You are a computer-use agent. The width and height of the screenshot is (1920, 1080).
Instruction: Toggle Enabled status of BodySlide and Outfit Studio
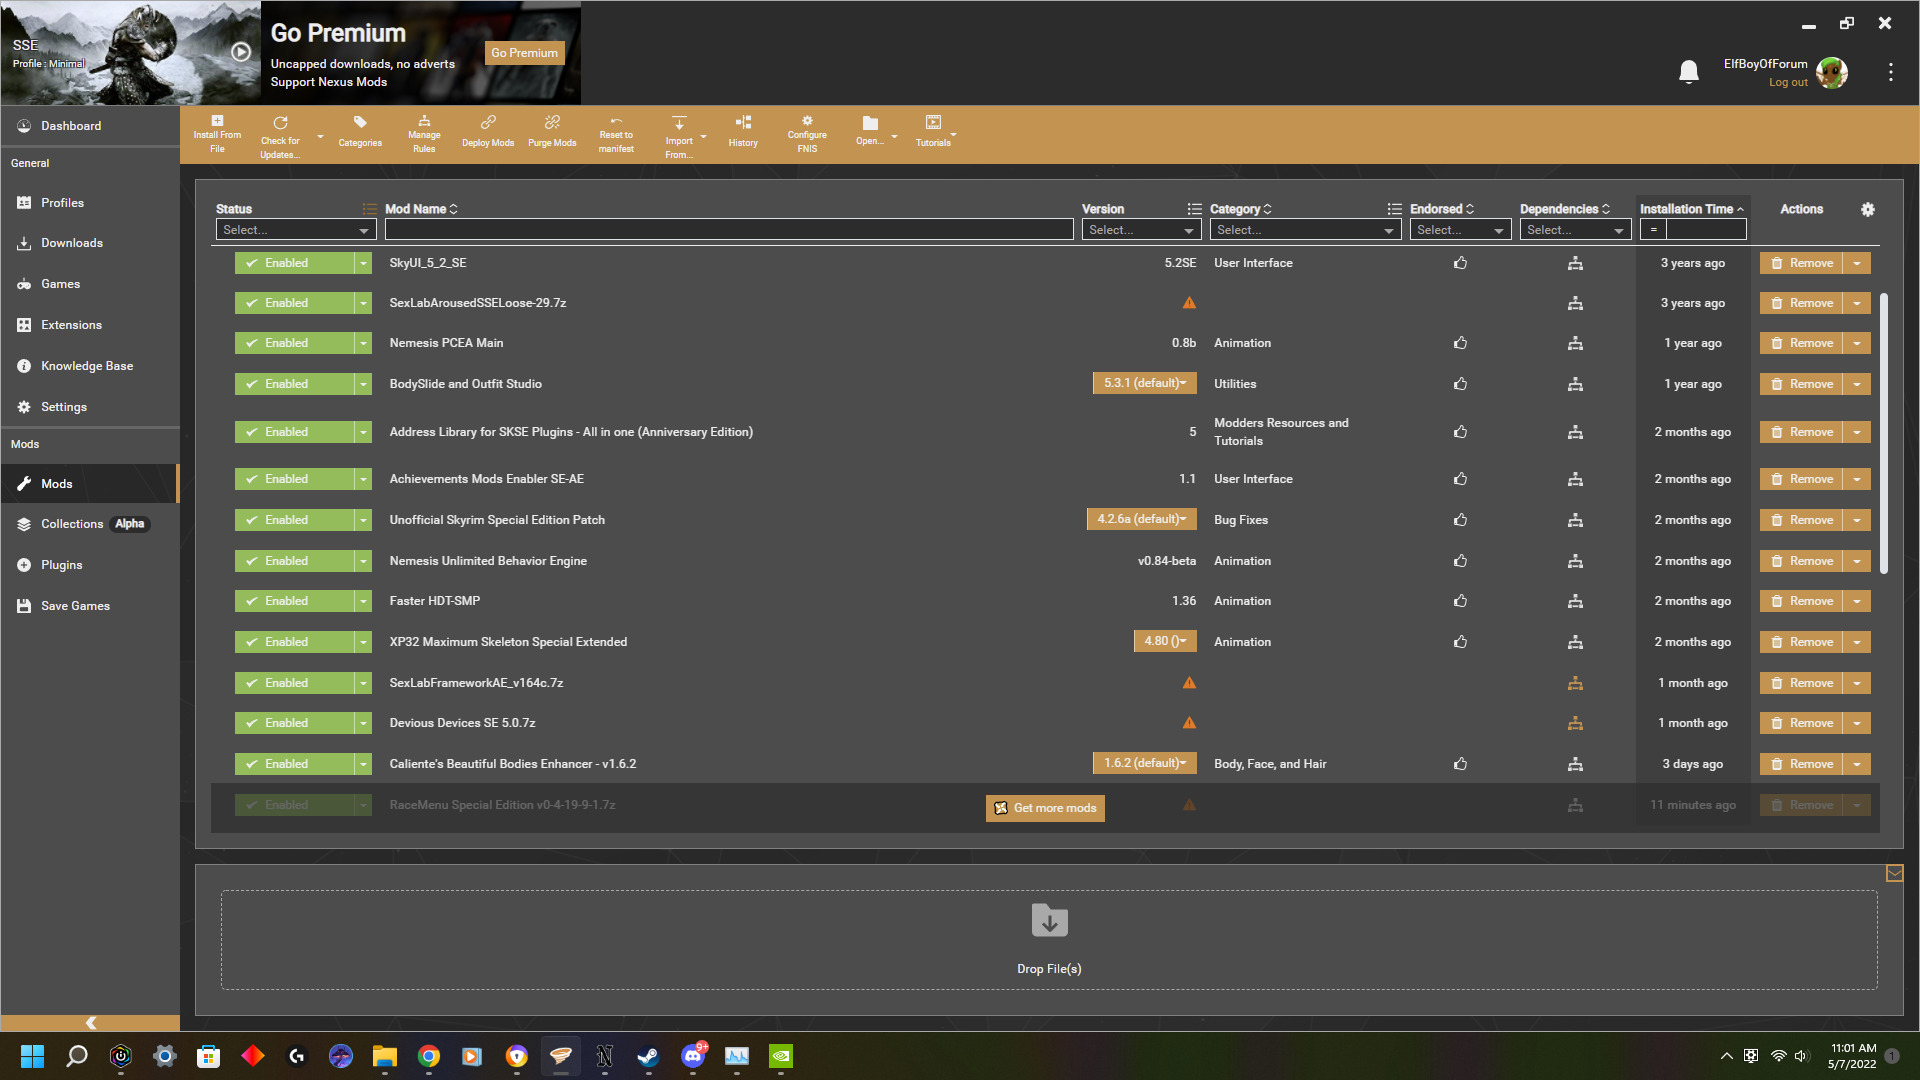294,384
